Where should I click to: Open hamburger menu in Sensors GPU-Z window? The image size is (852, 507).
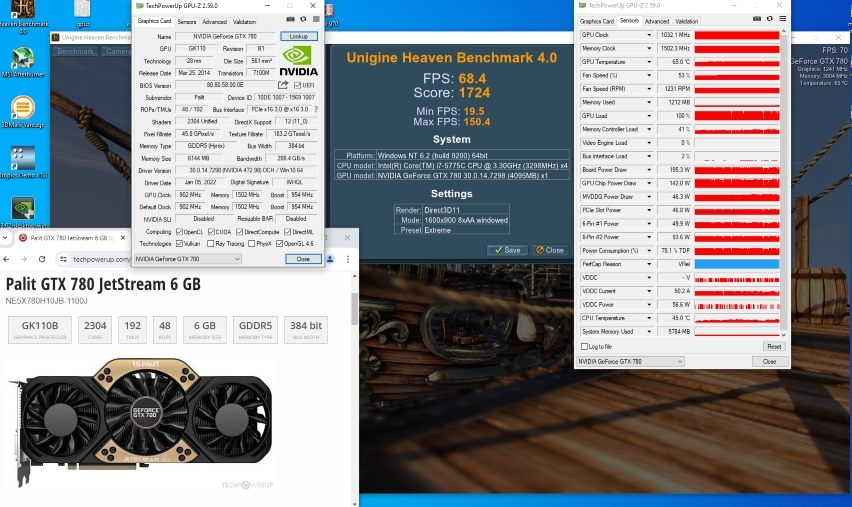[x=783, y=18]
